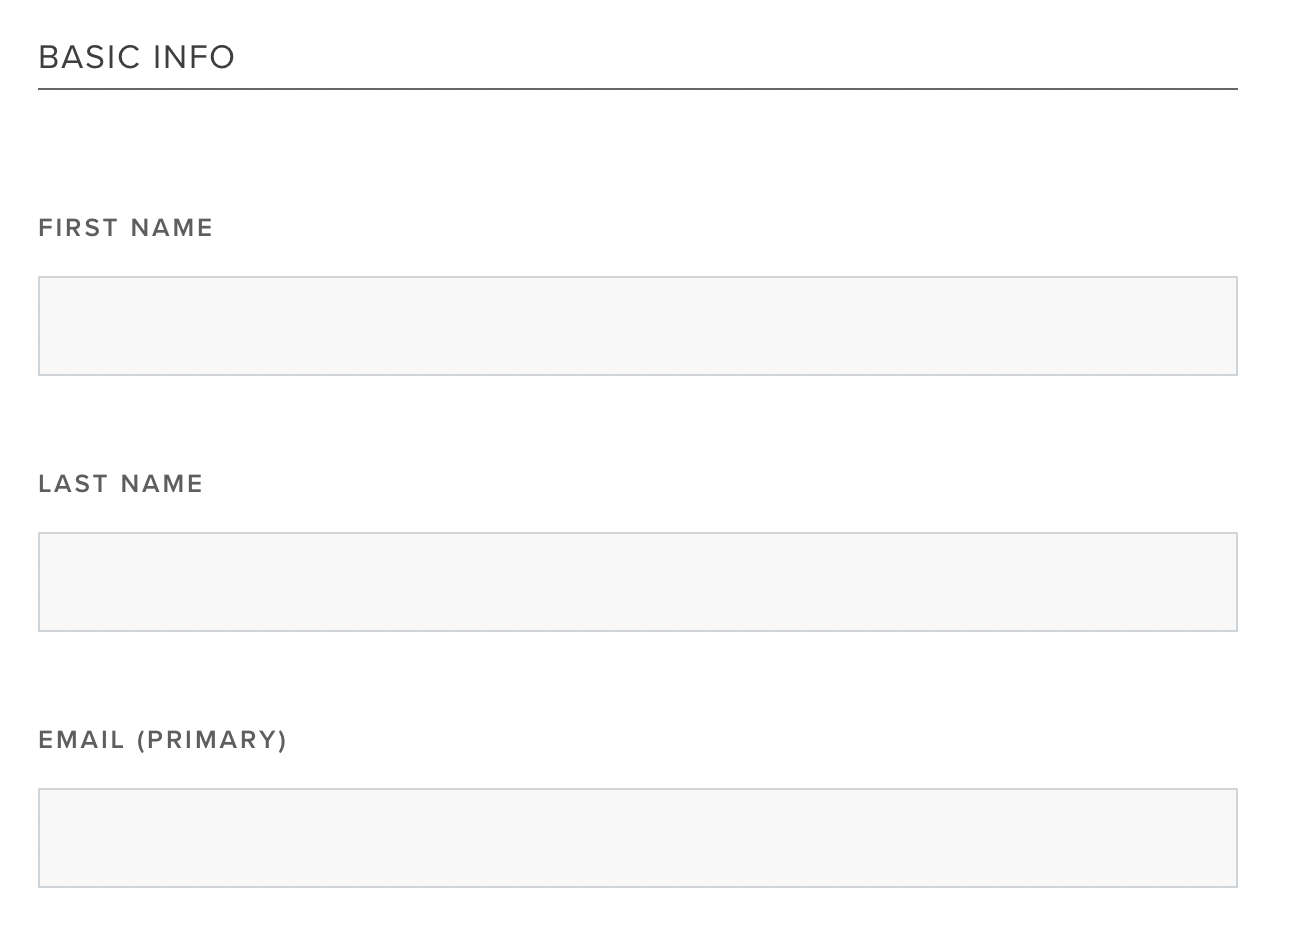Place the cursor in the primary email box
Viewport: 1304px width, 934px height.
[638, 838]
